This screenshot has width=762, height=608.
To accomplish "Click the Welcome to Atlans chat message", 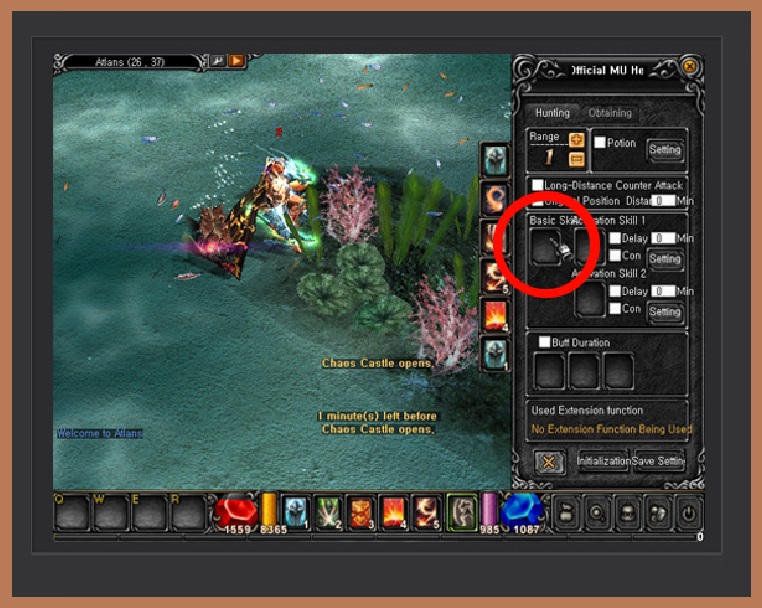I will point(100,433).
